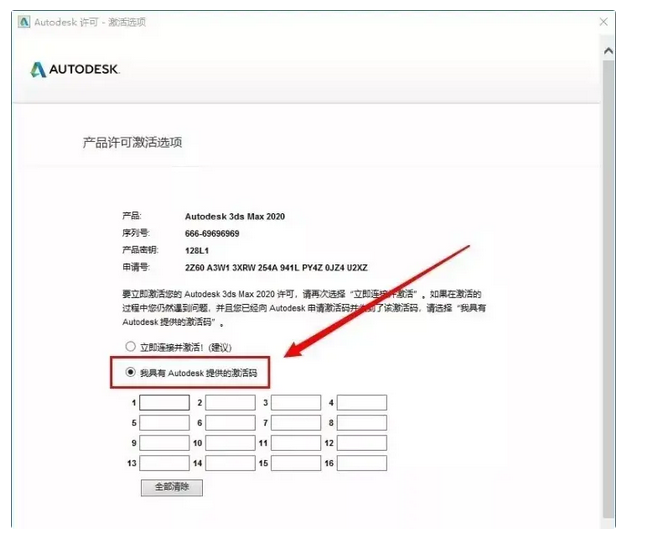Click activation code field 13
Image resolution: width=648 pixels, height=547 pixels.
pos(164,463)
